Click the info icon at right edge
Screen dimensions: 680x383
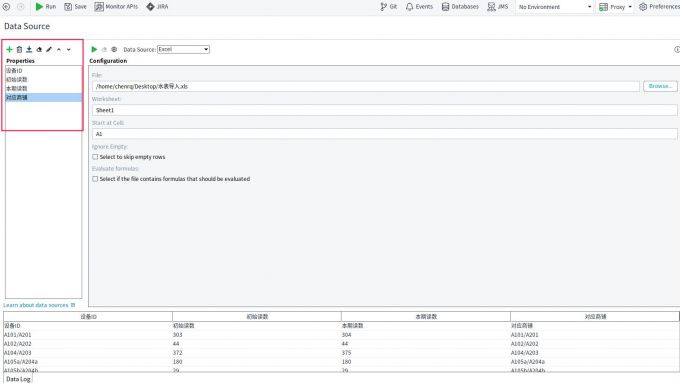coord(677,49)
